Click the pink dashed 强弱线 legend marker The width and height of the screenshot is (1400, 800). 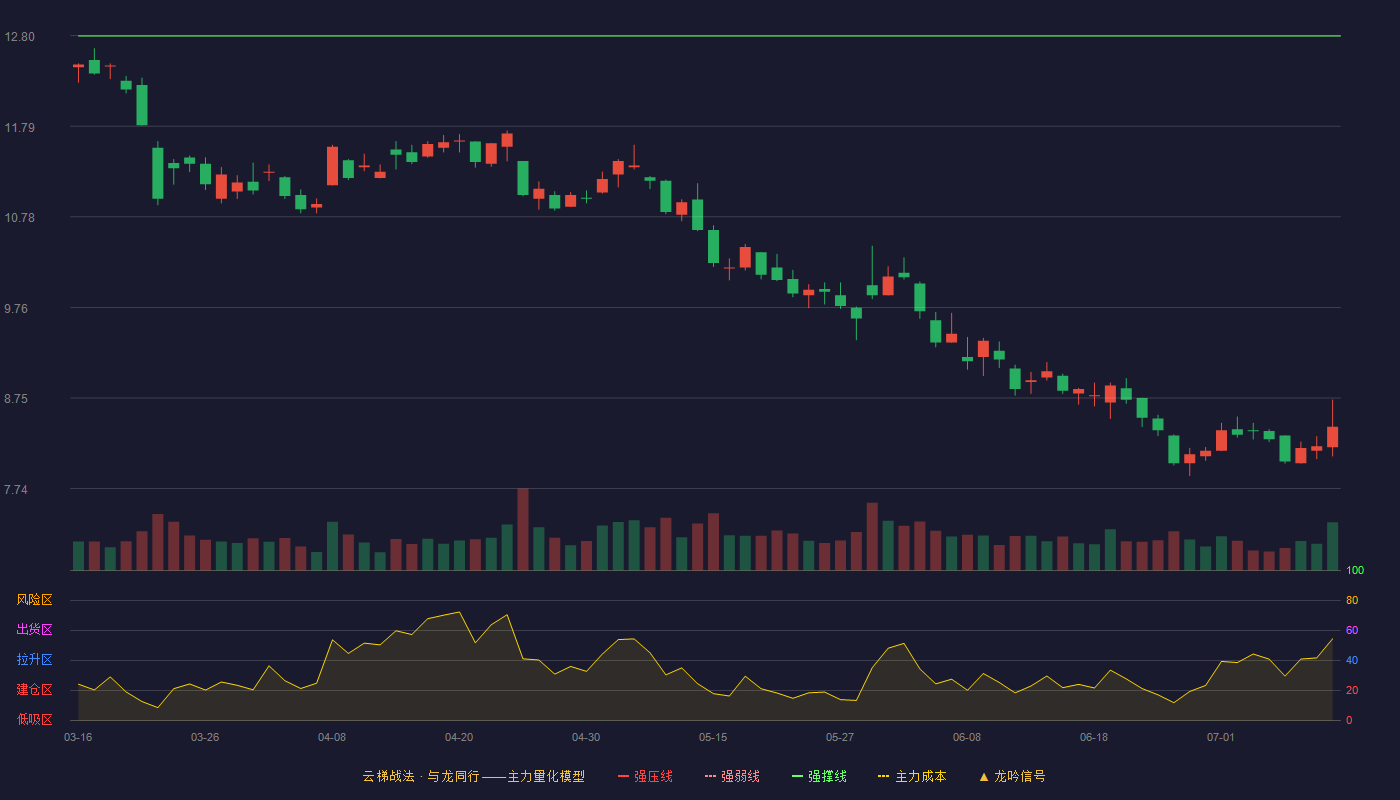point(710,776)
